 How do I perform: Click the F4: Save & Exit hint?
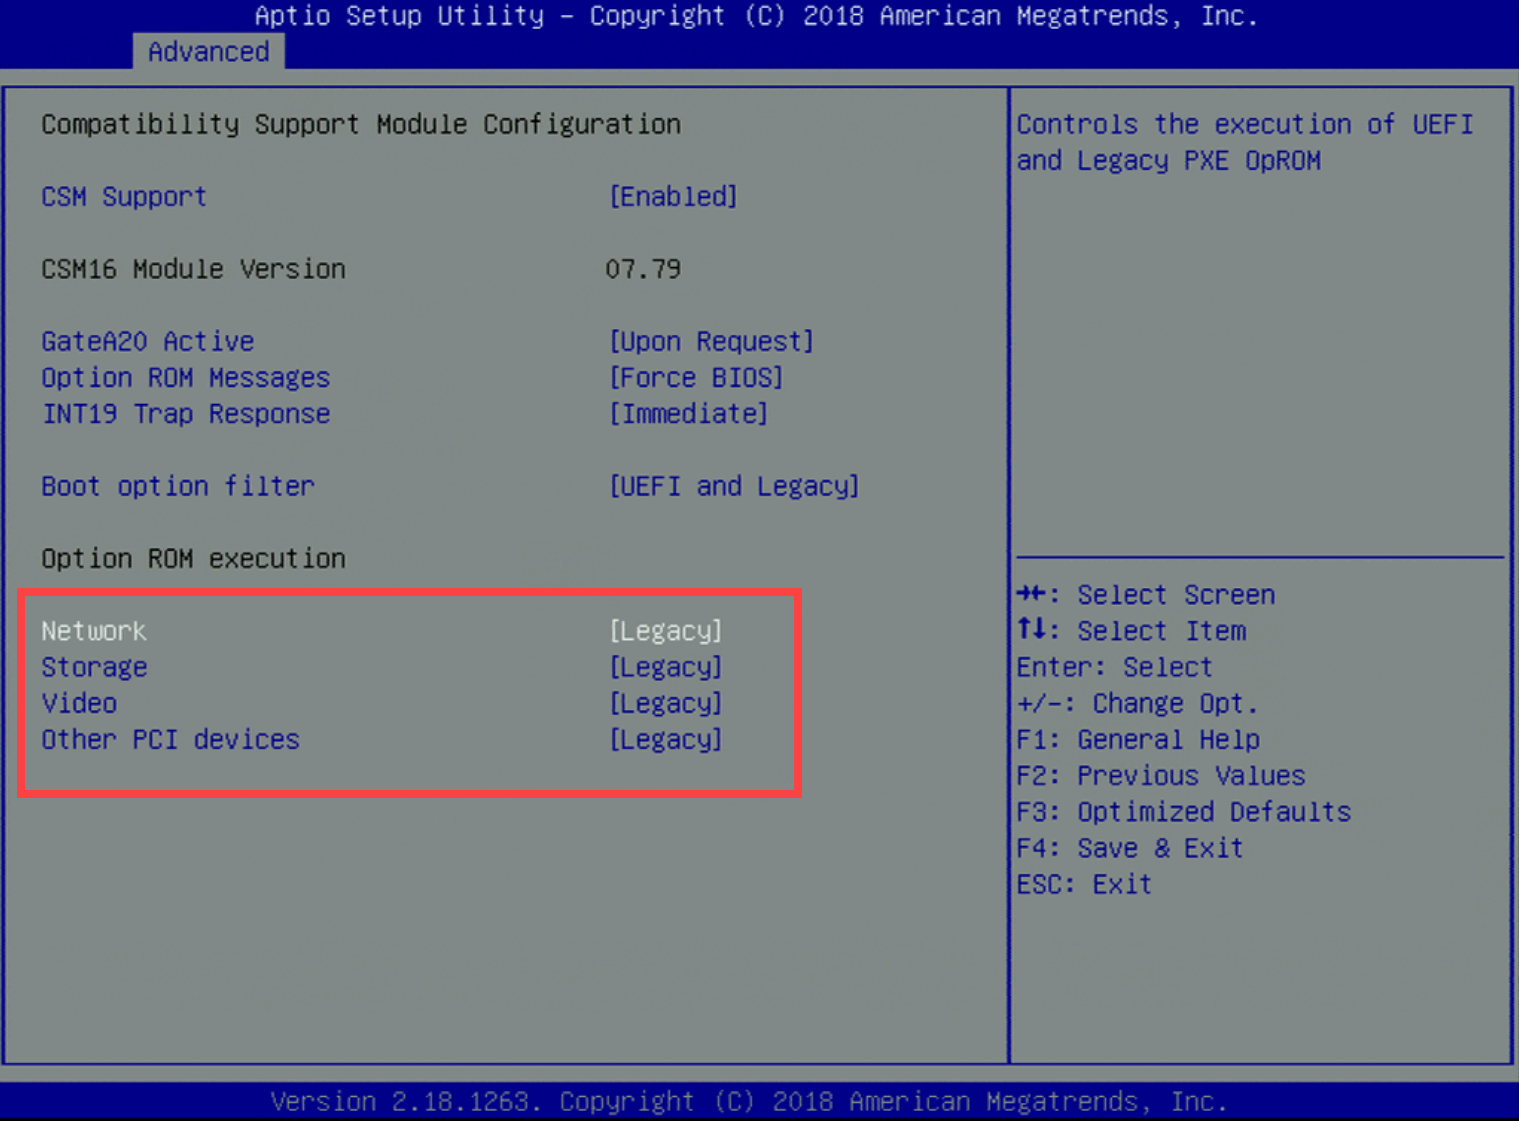(x=1130, y=848)
